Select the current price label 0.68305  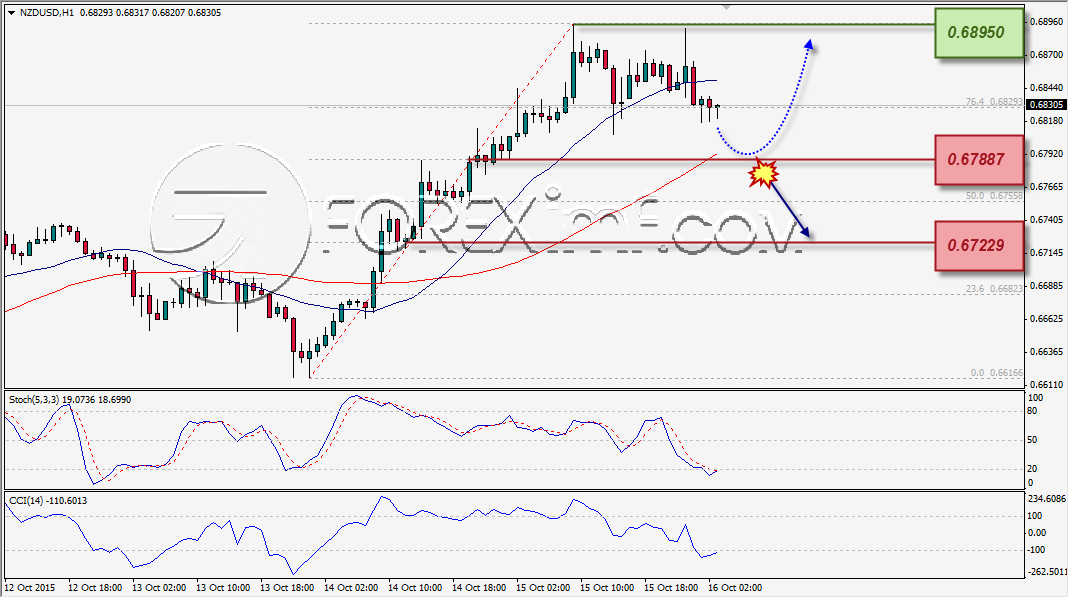(1045, 105)
